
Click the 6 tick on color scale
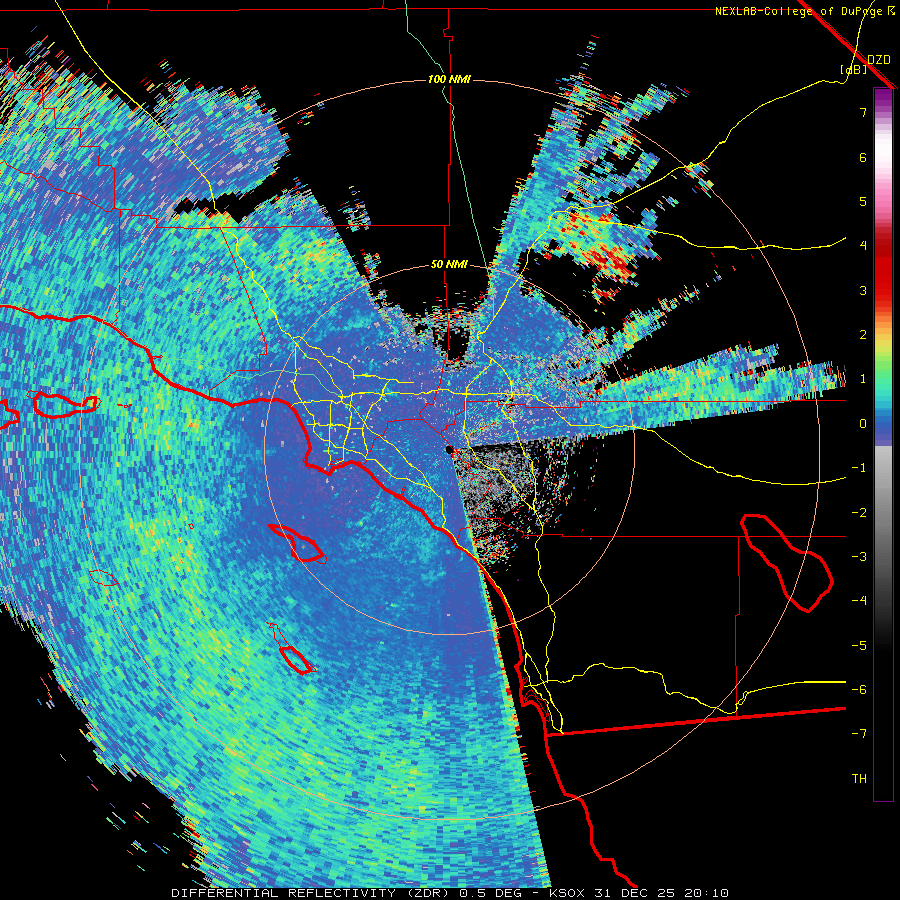click(863, 157)
